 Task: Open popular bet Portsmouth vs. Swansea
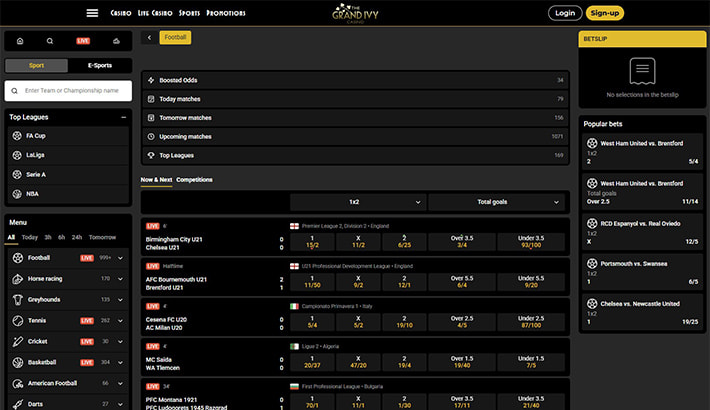coord(642,273)
